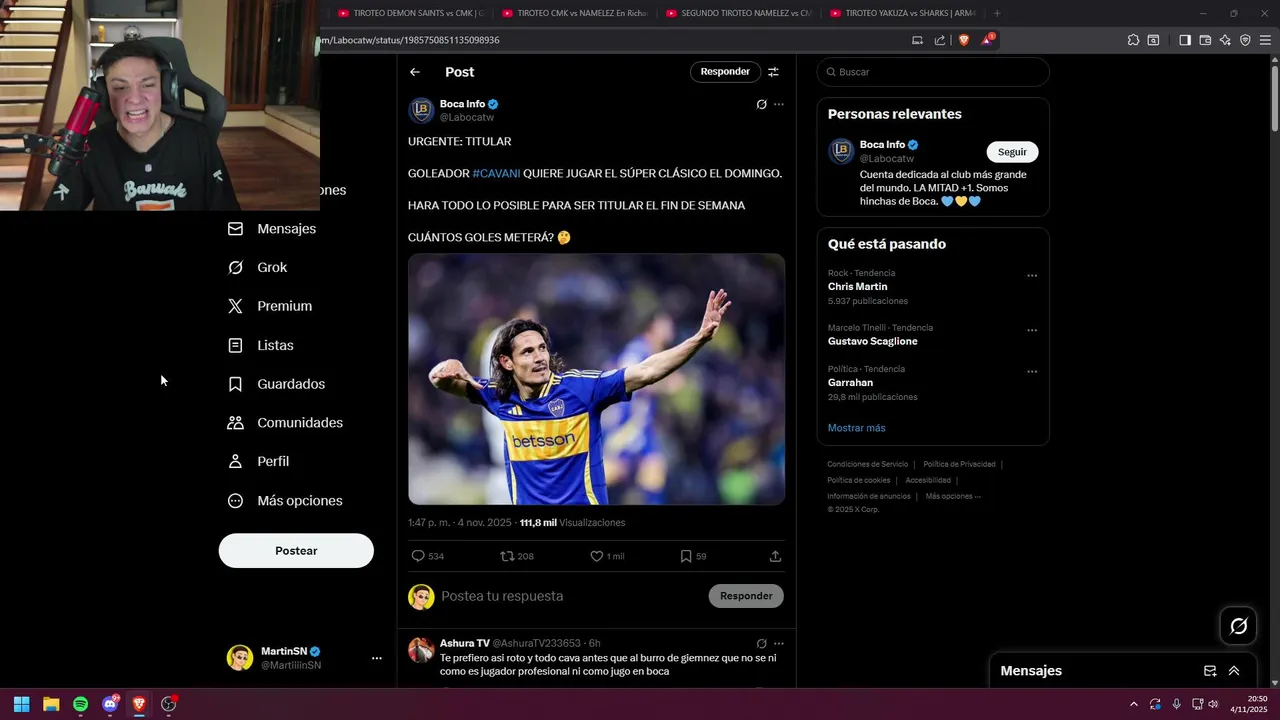Open the Garrahan trend

(850, 383)
